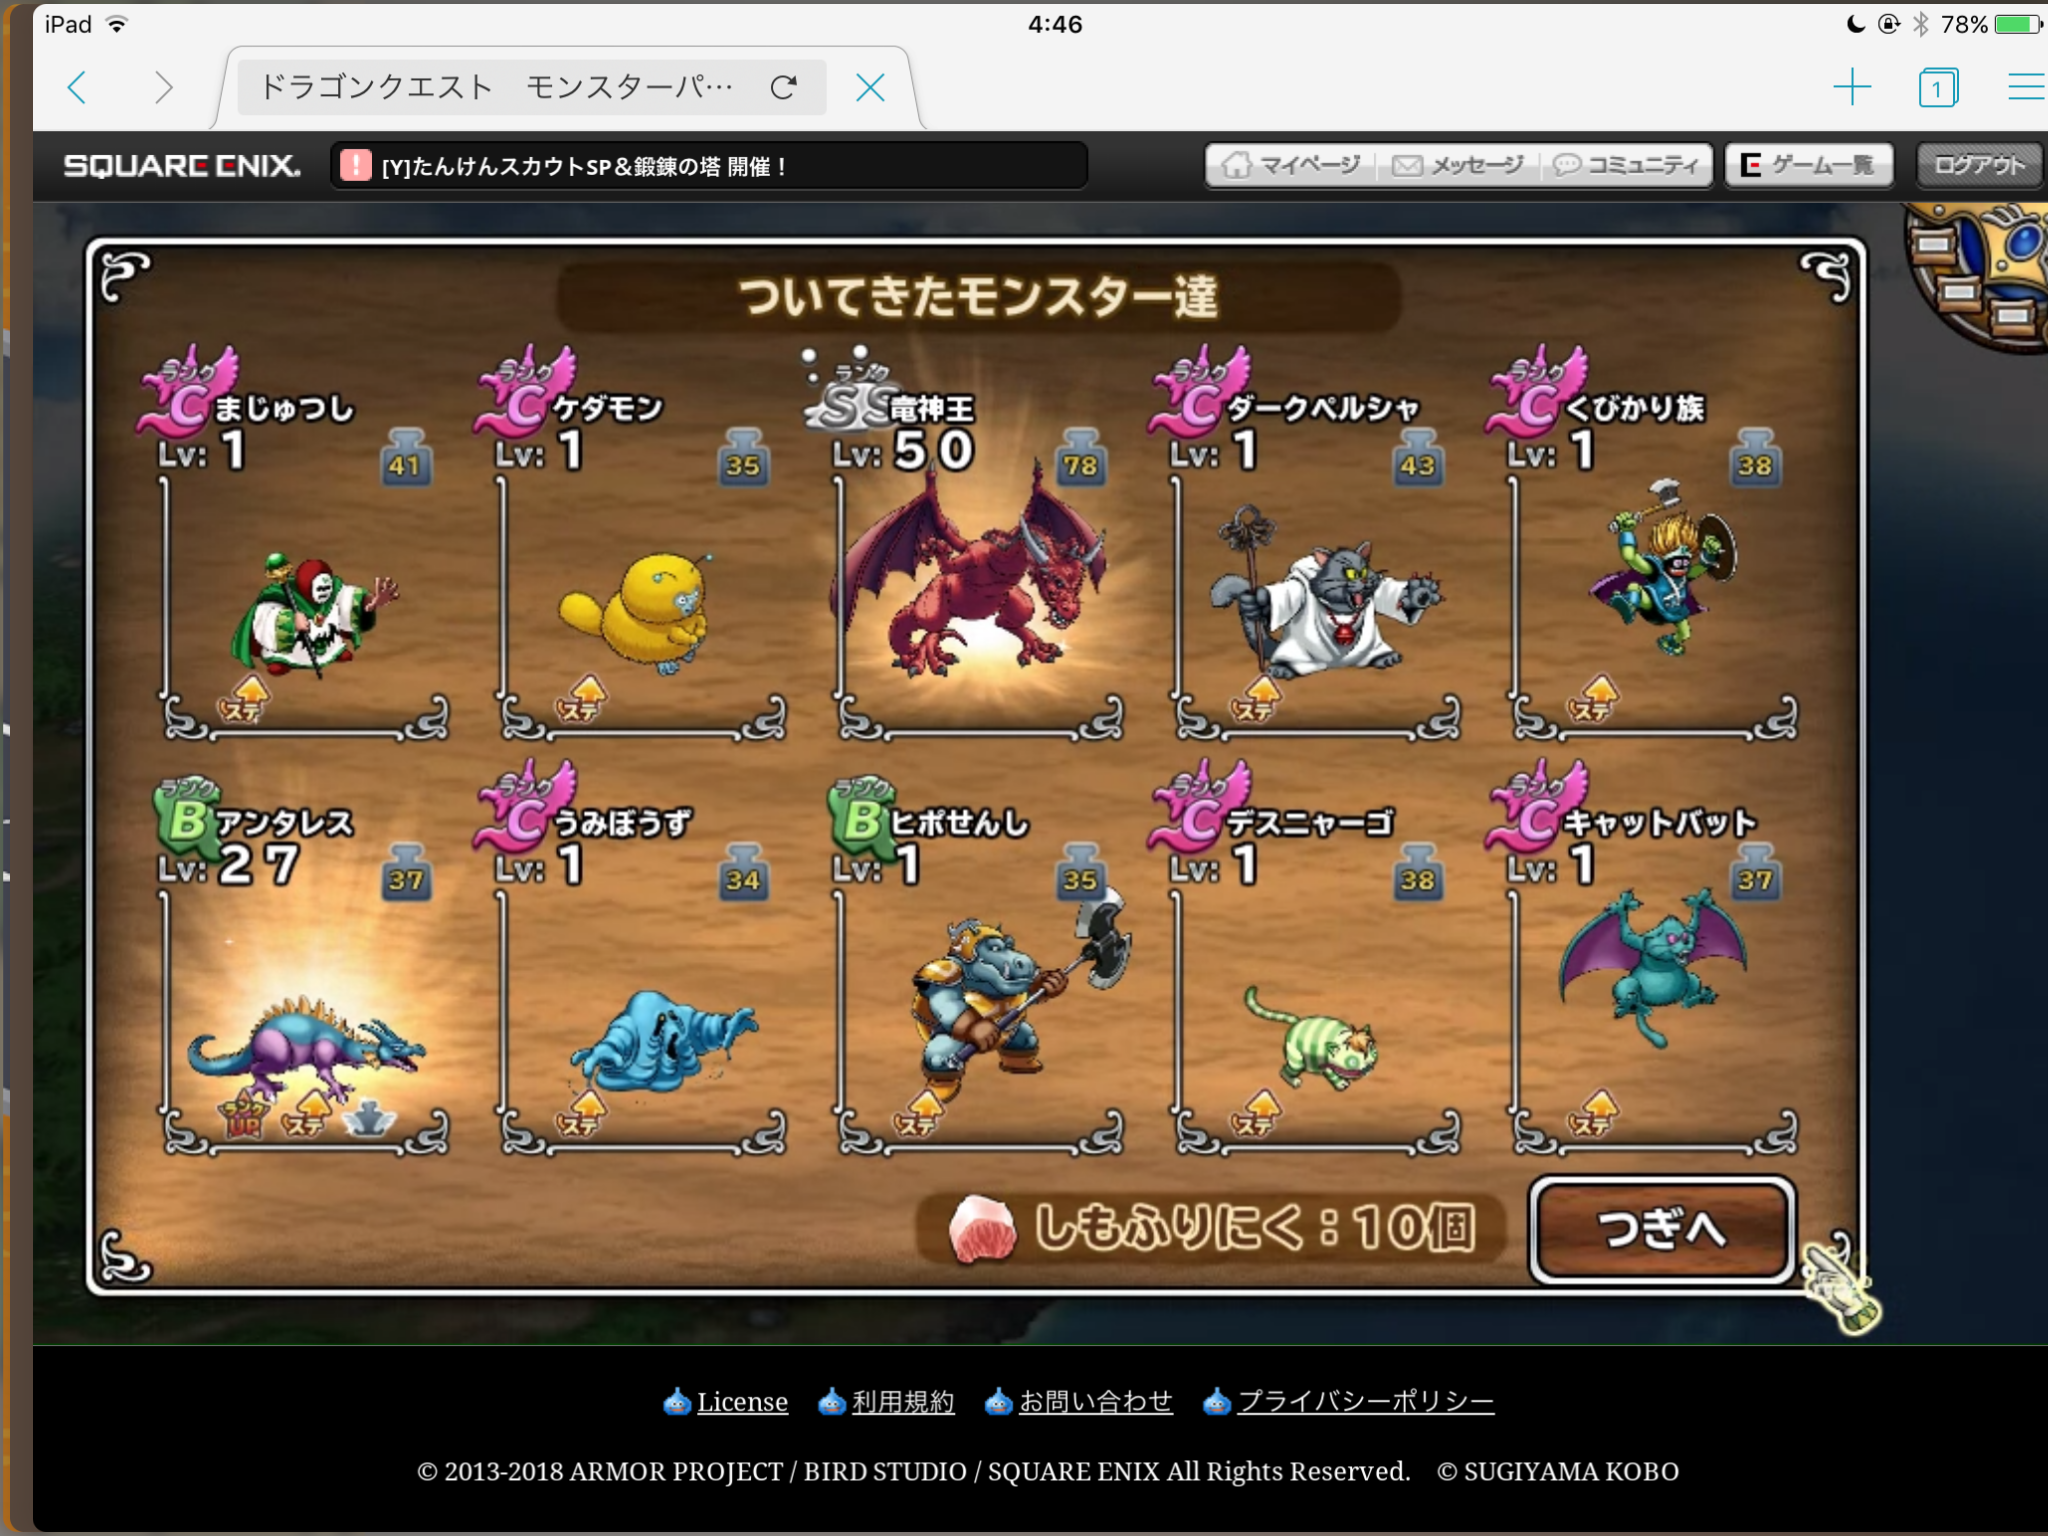Image resolution: width=2048 pixels, height=1536 pixels.
Task: Click the ログアウト button
Action: click(1977, 165)
